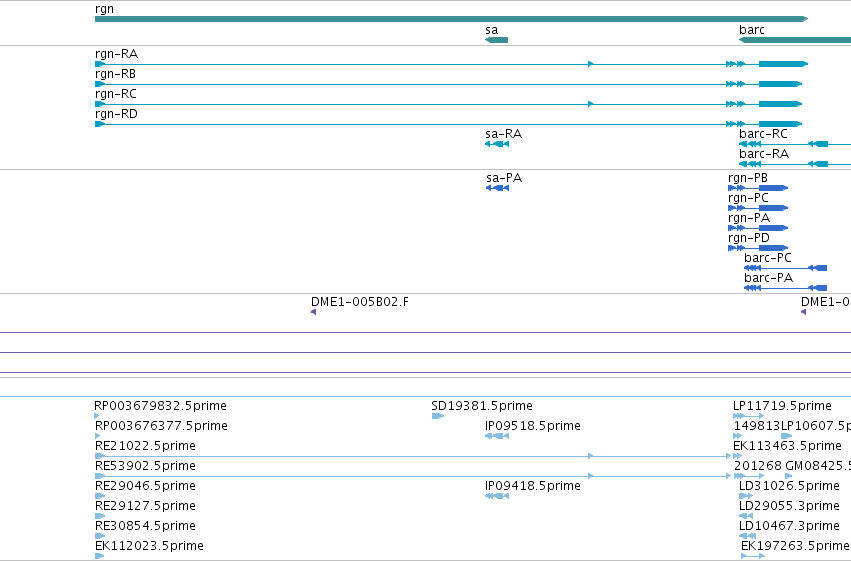The height and width of the screenshot is (561, 851).
Task: Select the rgn-RD transcript label
Action: click(116, 114)
